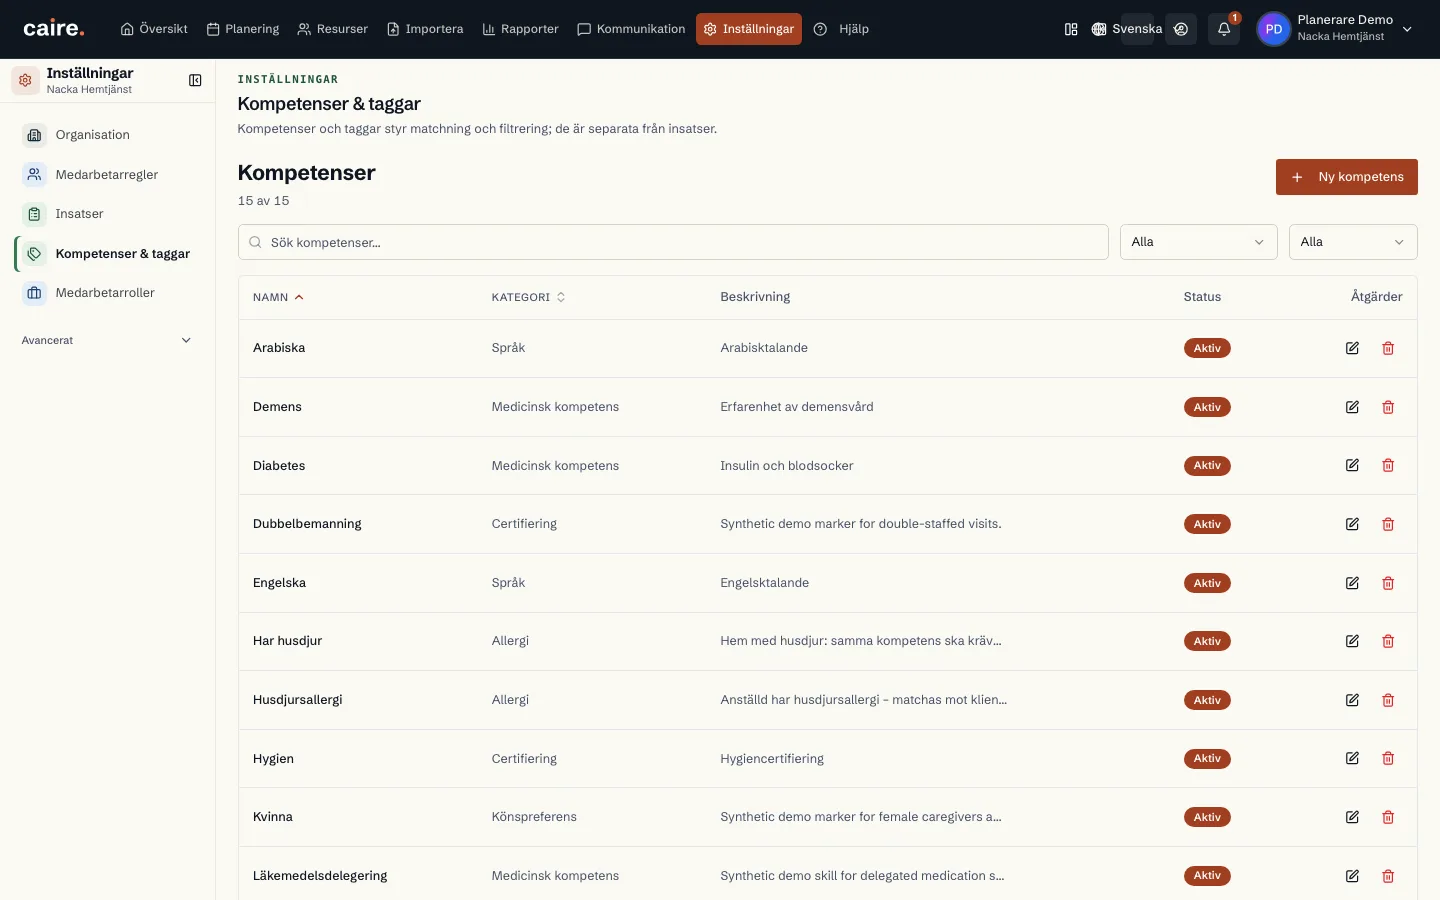The height and width of the screenshot is (900, 1440).
Task: Click the icon right of Svenska
Action: pyautogui.click(x=1181, y=29)
